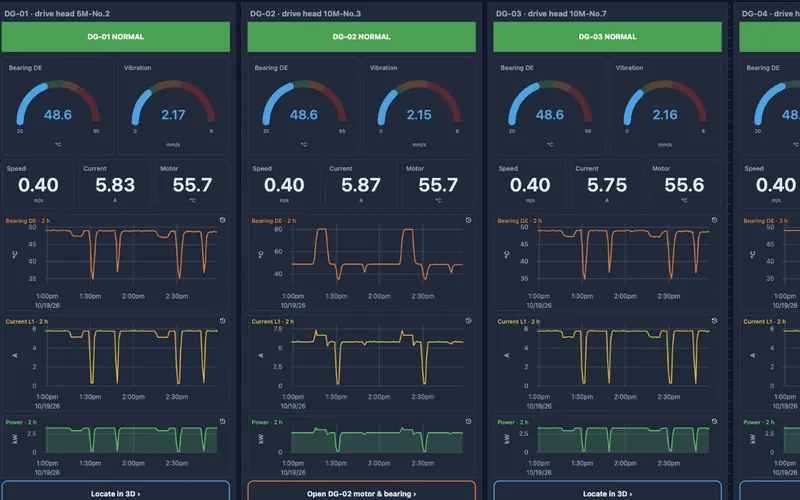
Task: Click the DG-01 Current L1 line chart
Action: pos(132,357)
